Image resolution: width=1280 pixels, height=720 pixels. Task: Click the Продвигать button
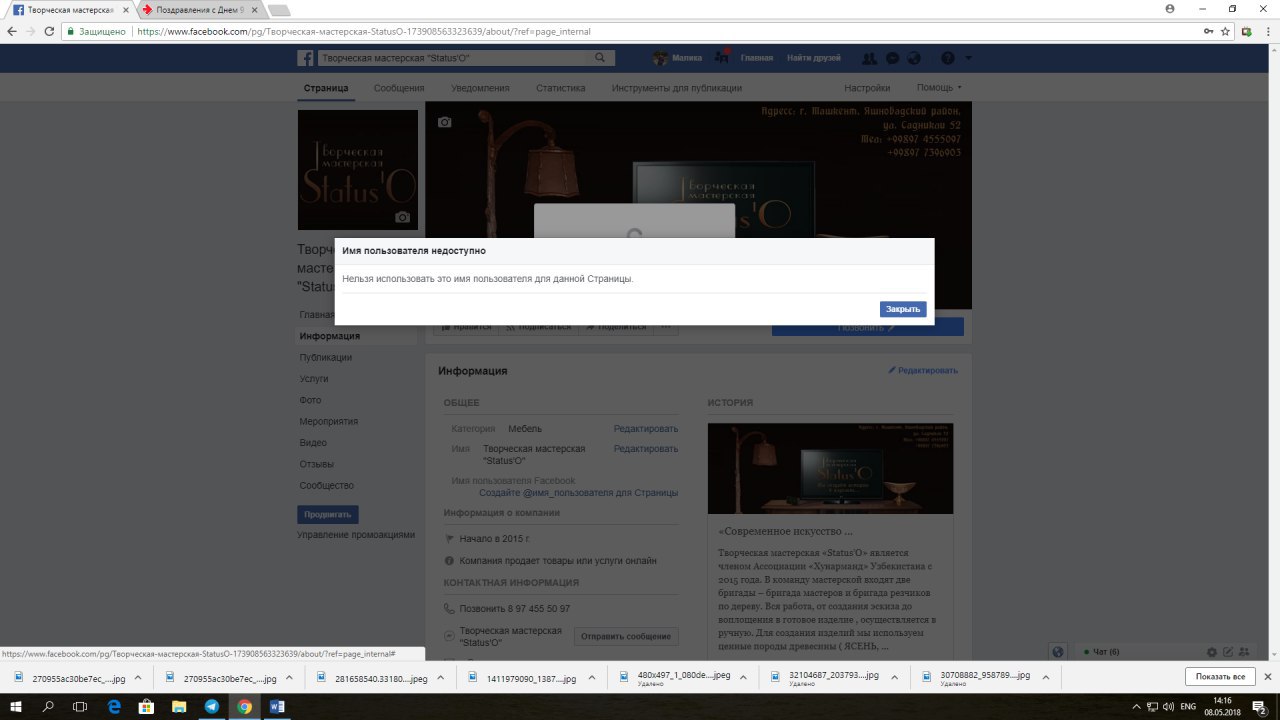click(328, 515)
